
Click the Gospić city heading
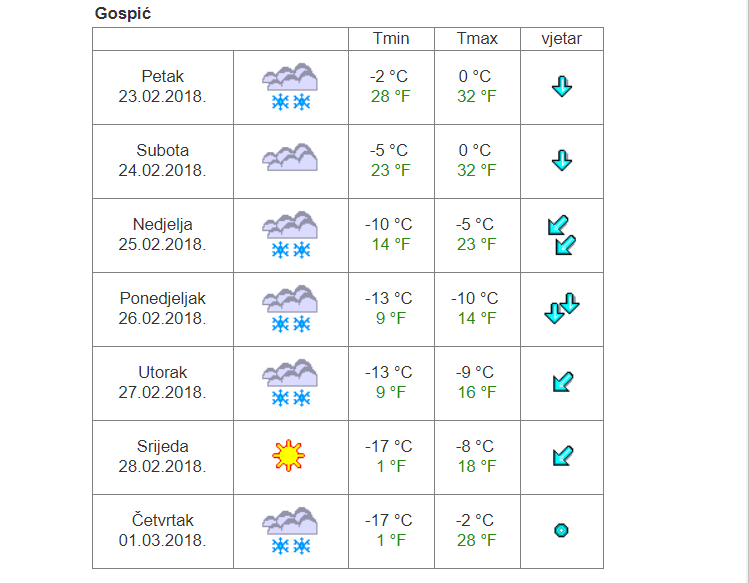tap(123, 13)
